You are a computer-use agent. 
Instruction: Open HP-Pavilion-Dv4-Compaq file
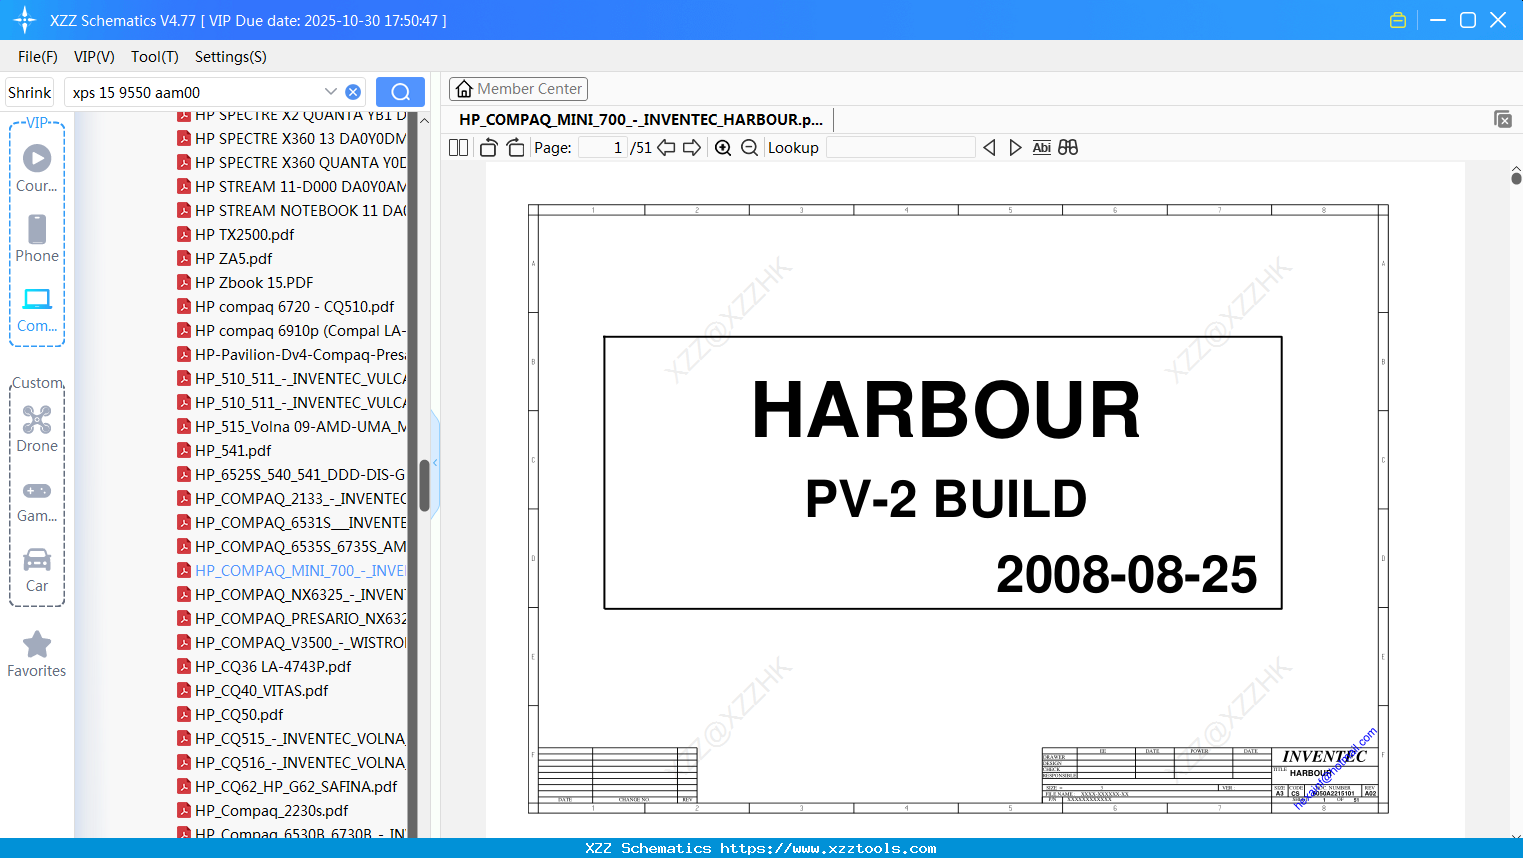point(291,354)
